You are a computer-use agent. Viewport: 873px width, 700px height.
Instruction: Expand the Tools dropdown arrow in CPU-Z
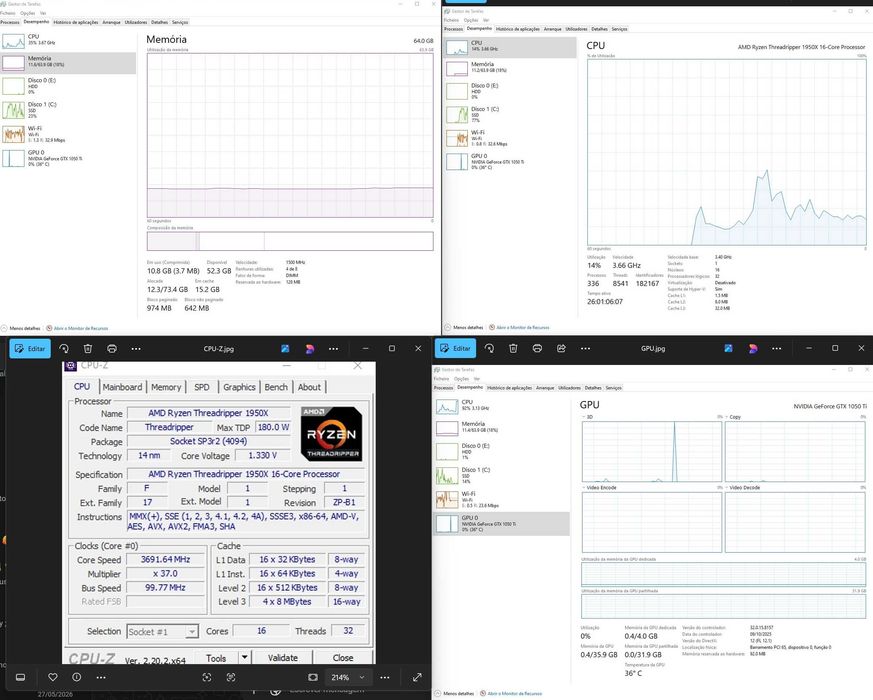tap(244, 658)
